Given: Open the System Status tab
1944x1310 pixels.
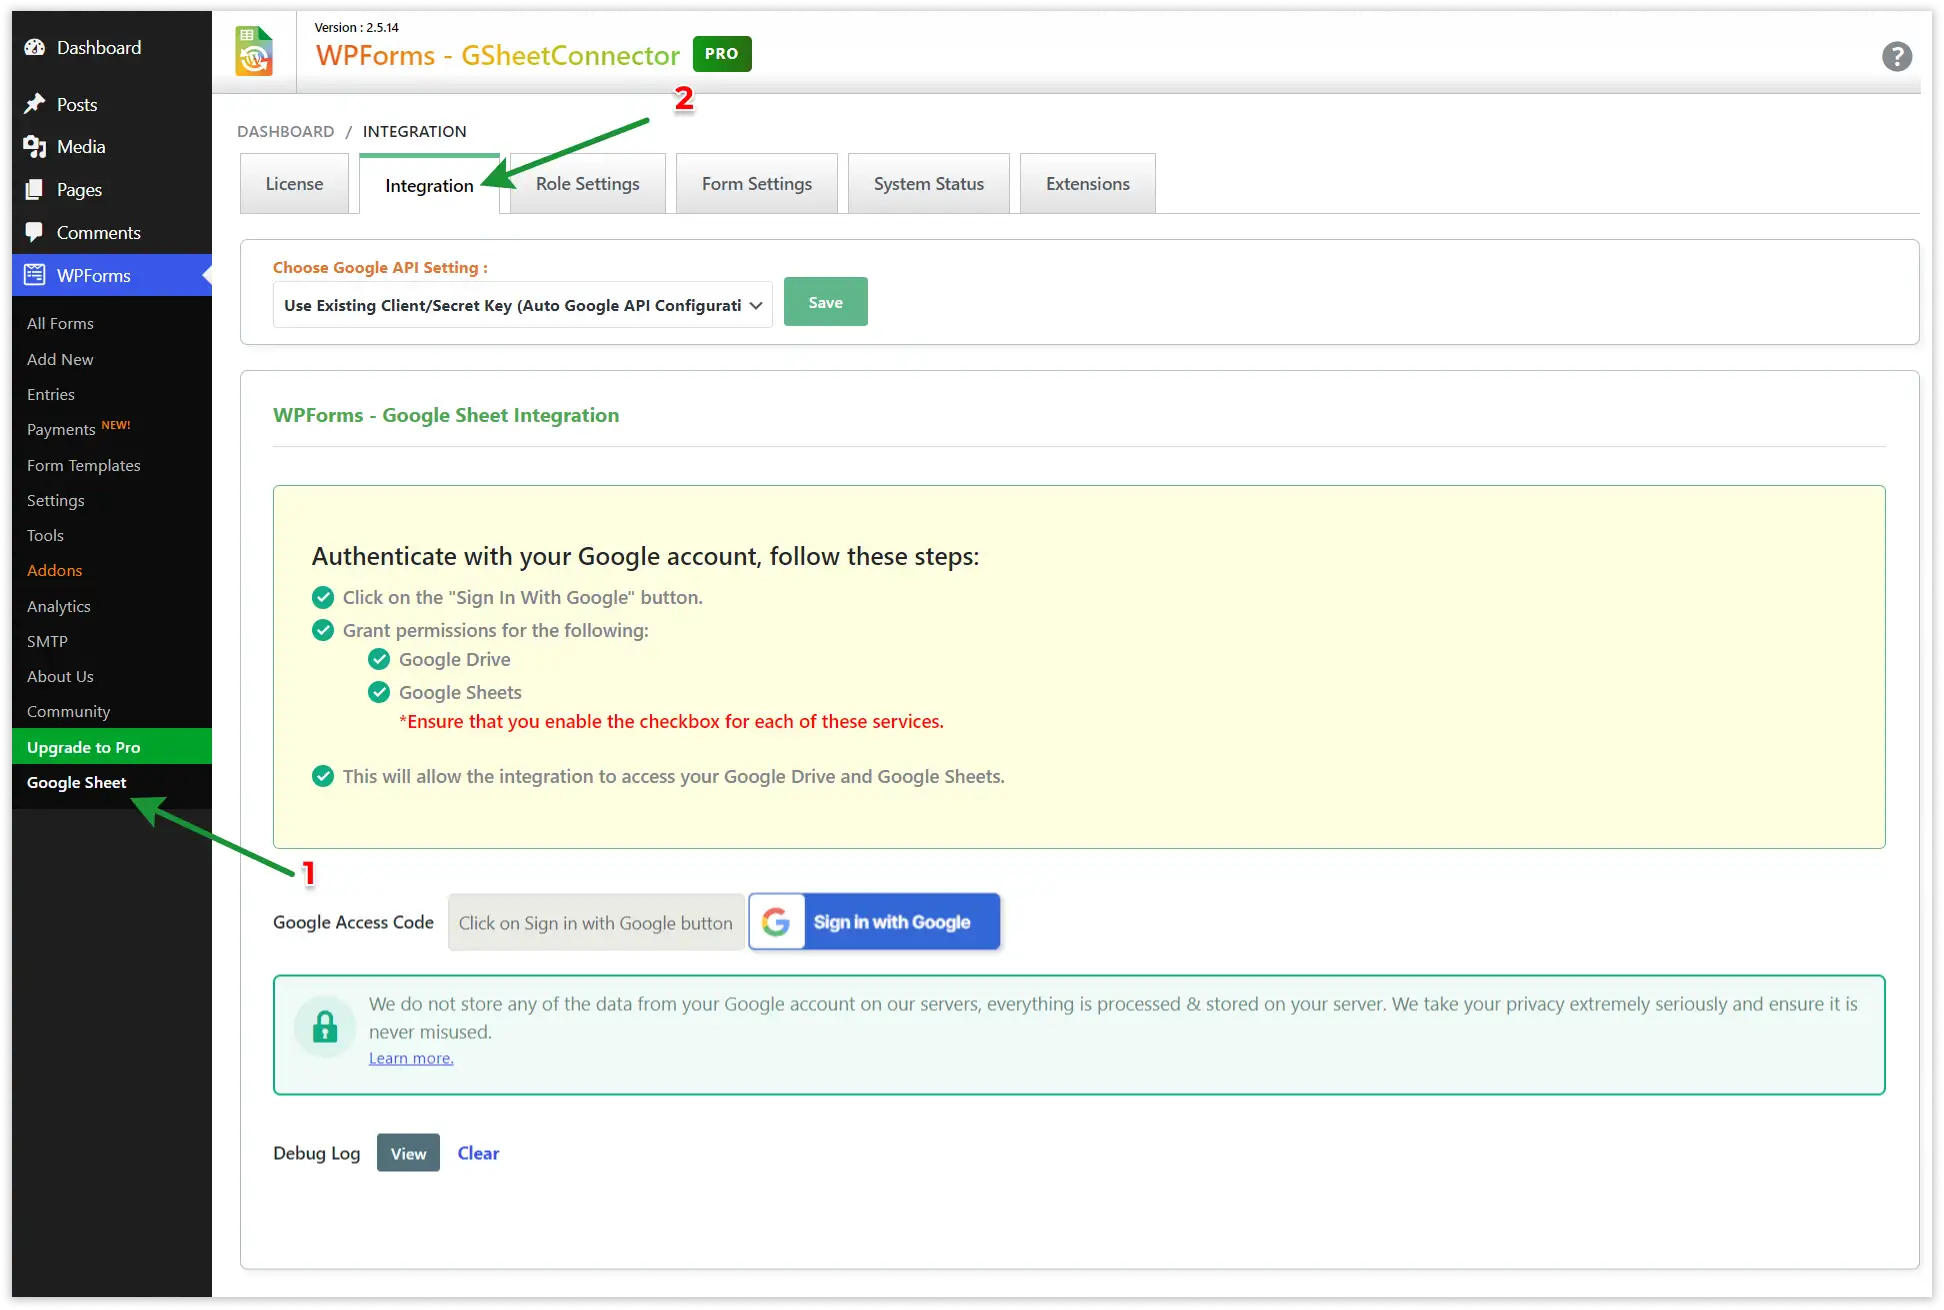Looking at the screenshot, I should pos(928,183).
